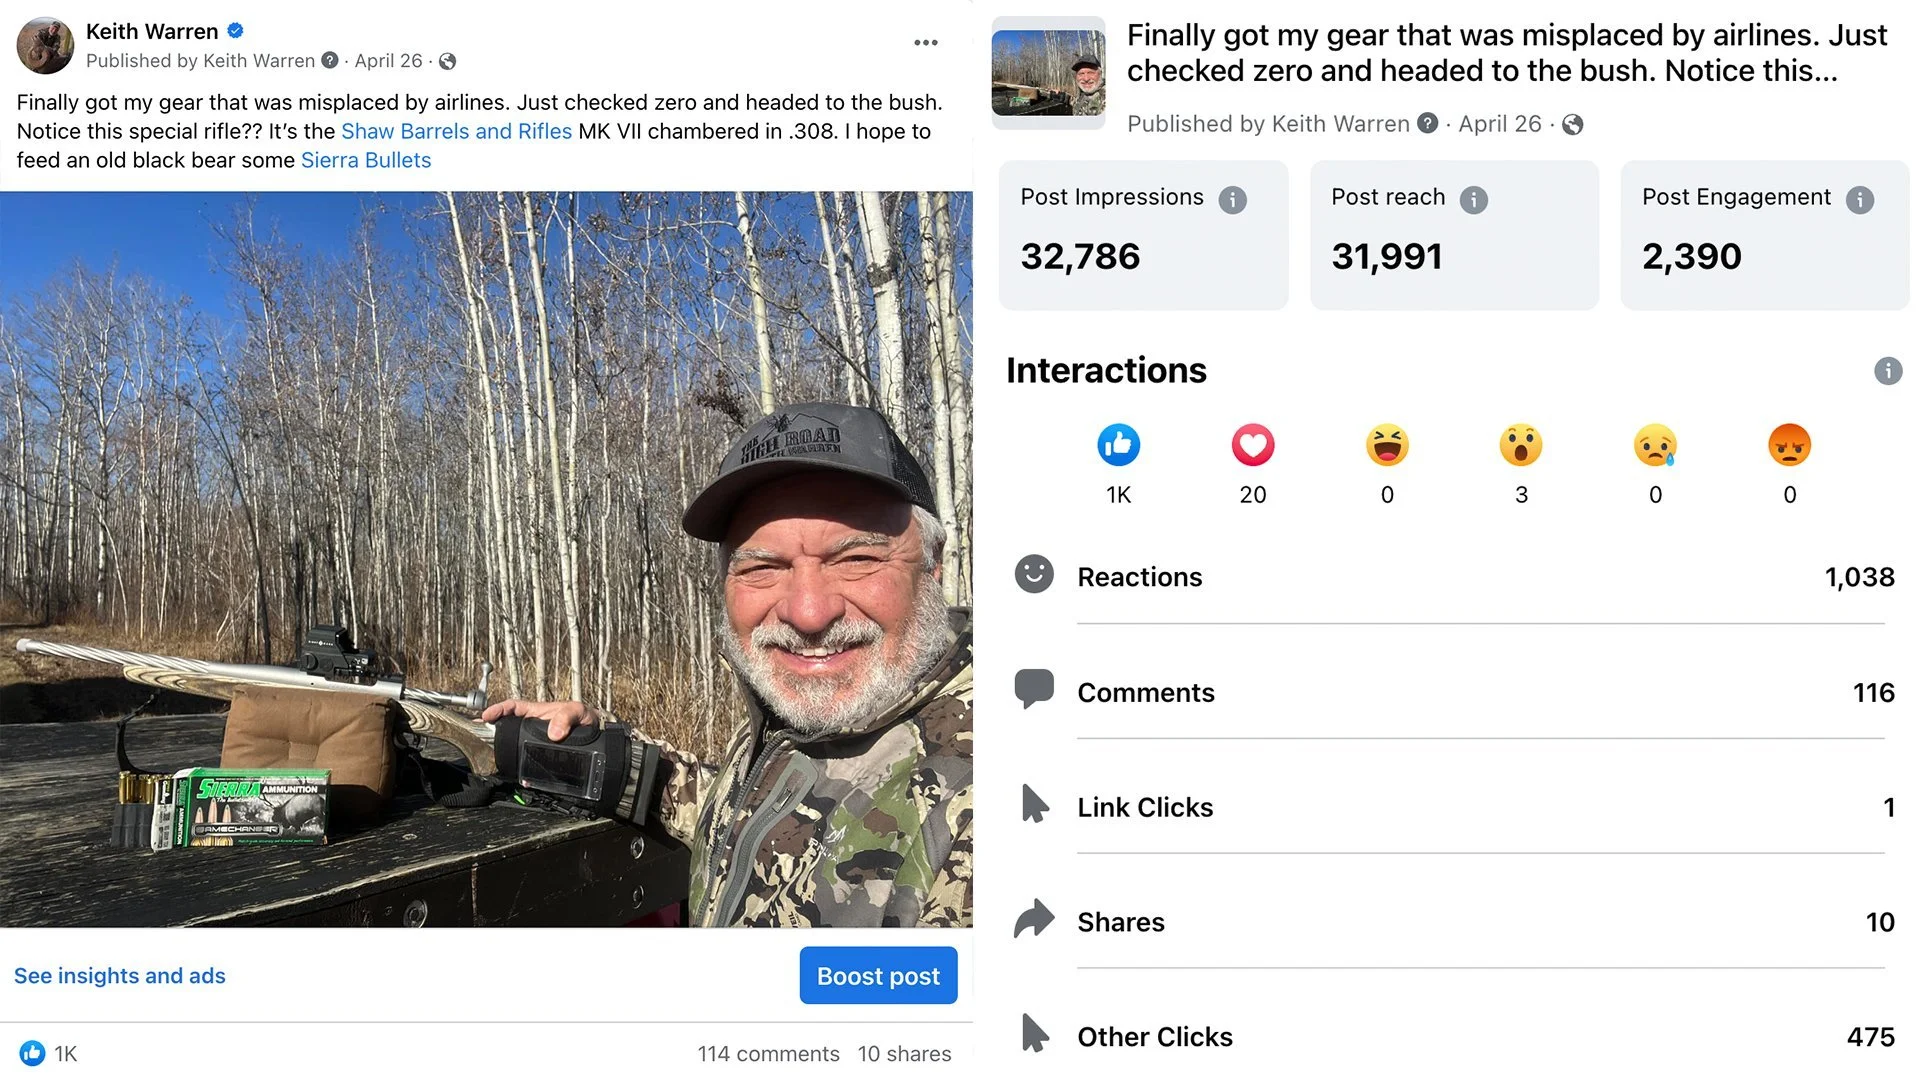Viewport: 1932px width, 1080px height.
Task: Click Keith Warren profile picture avatar
Action: (x=45, y=45)
